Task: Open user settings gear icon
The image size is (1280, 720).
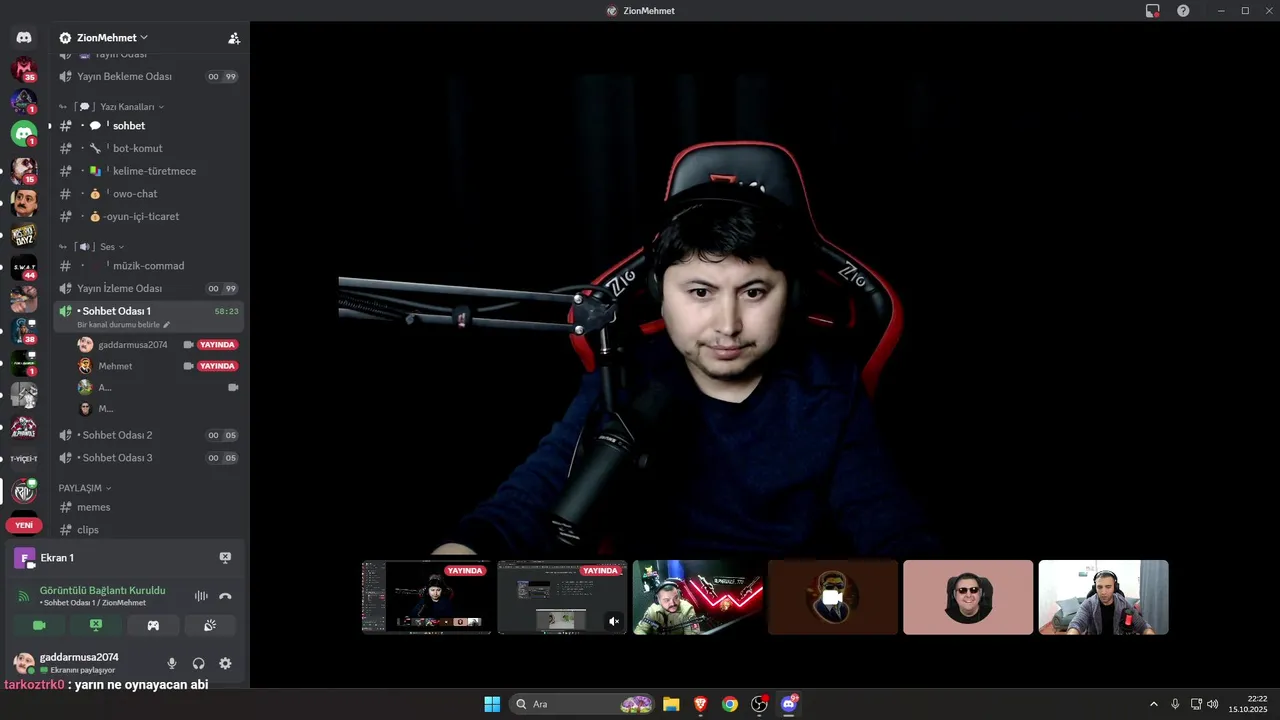Action: [225, 663]
